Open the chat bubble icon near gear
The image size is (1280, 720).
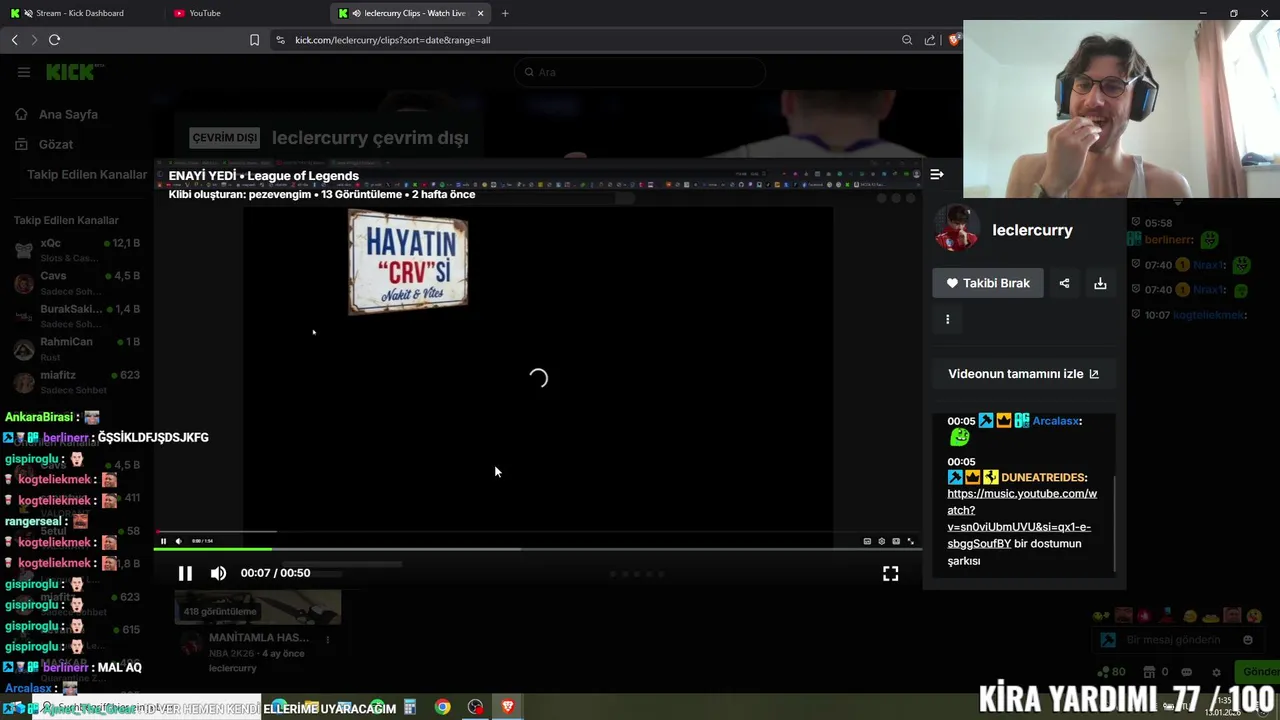1187,672
